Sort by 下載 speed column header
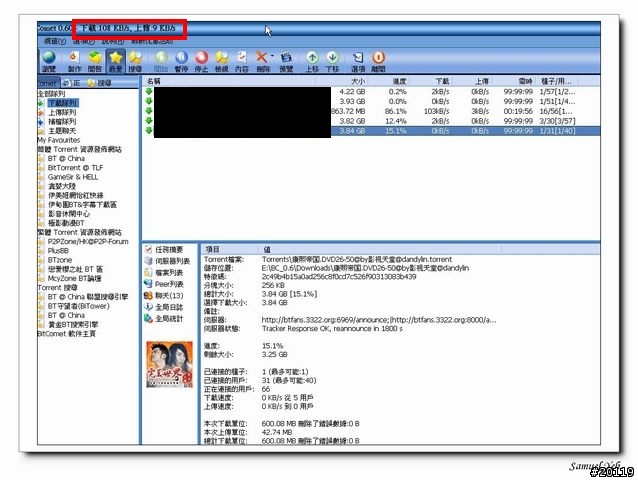638x480 pixels. (x=430, y=81)
